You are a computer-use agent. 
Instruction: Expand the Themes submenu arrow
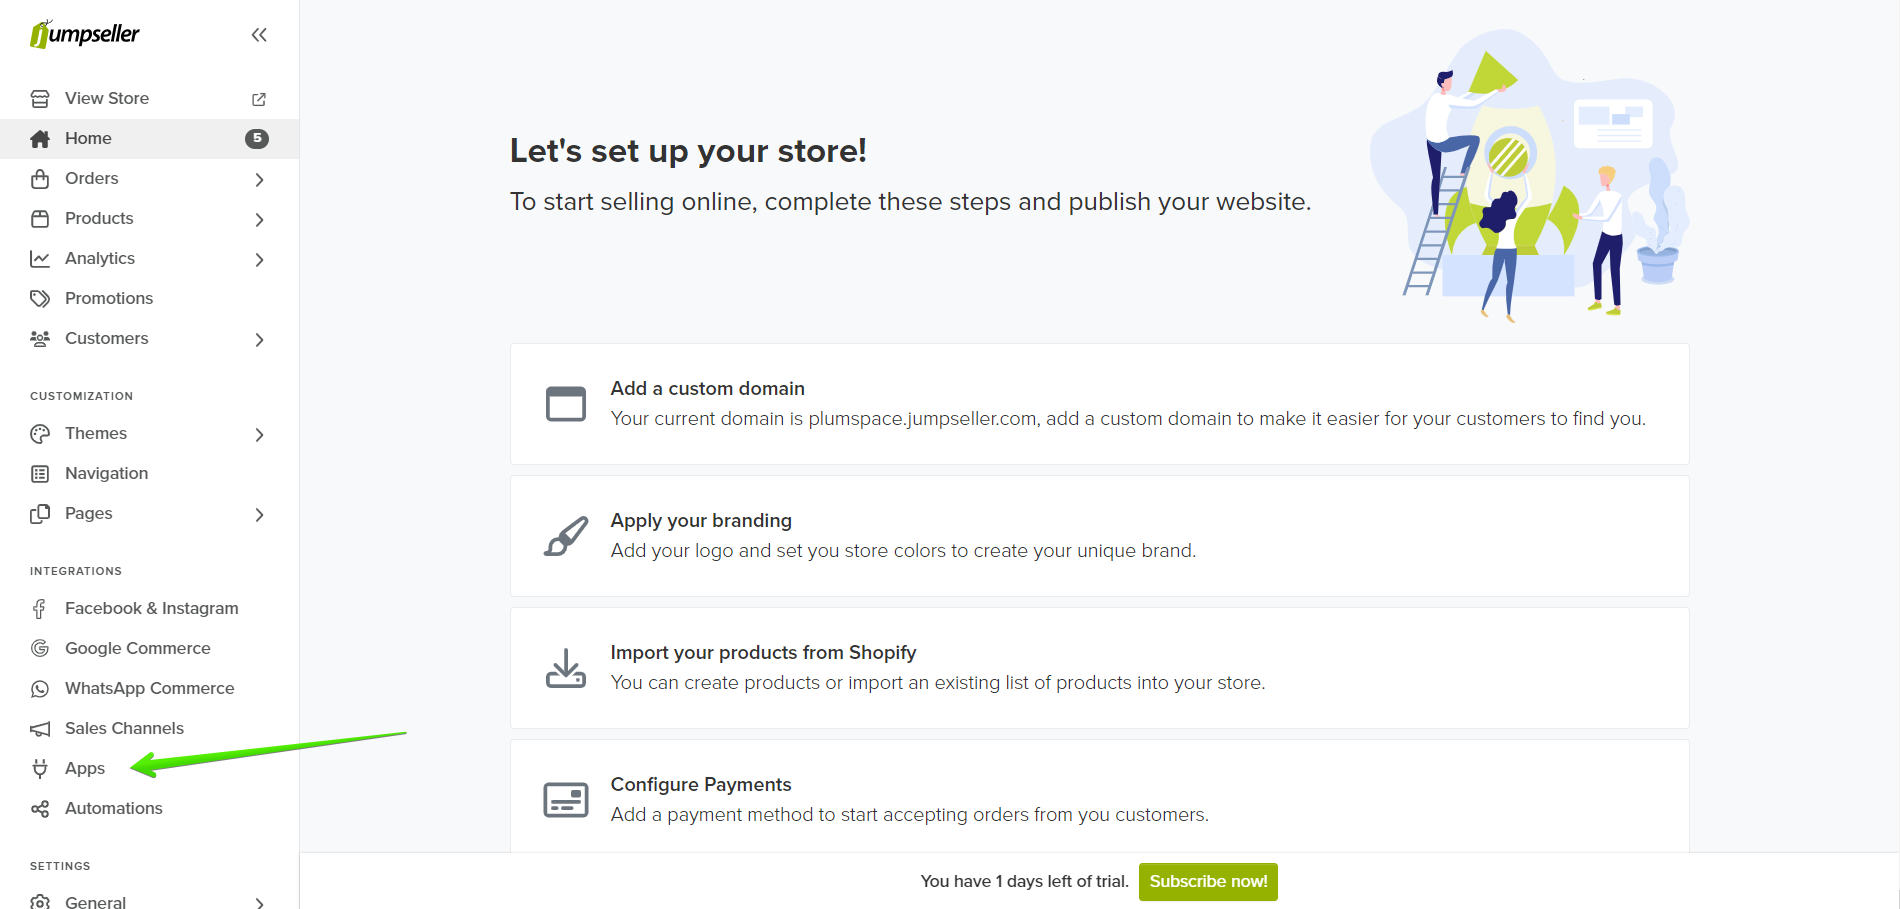point(259,435)
